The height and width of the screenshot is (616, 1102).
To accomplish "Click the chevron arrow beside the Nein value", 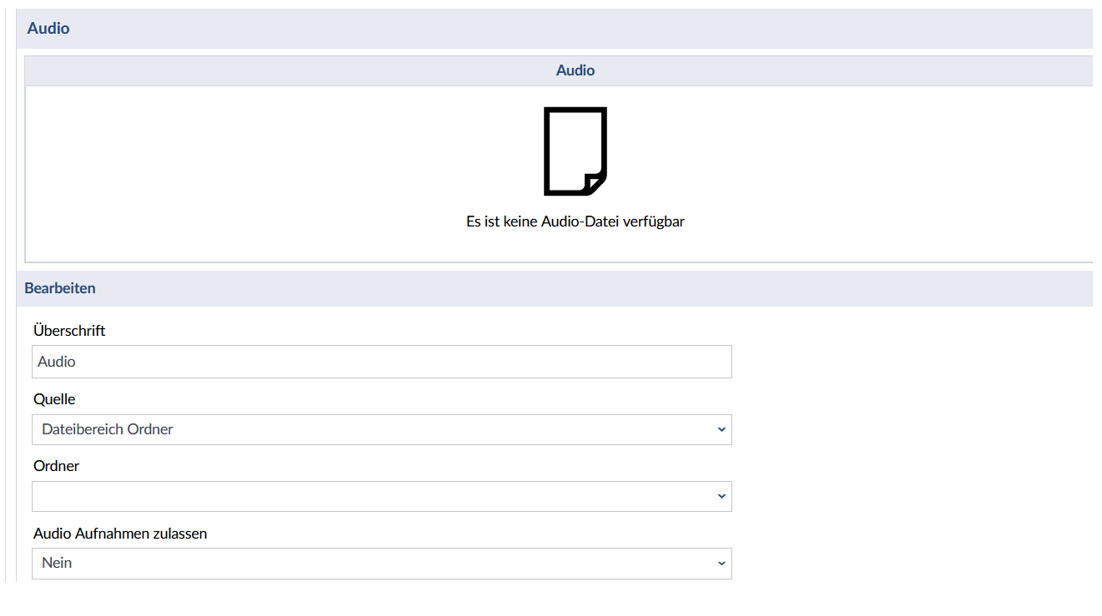I will point(721,564).
